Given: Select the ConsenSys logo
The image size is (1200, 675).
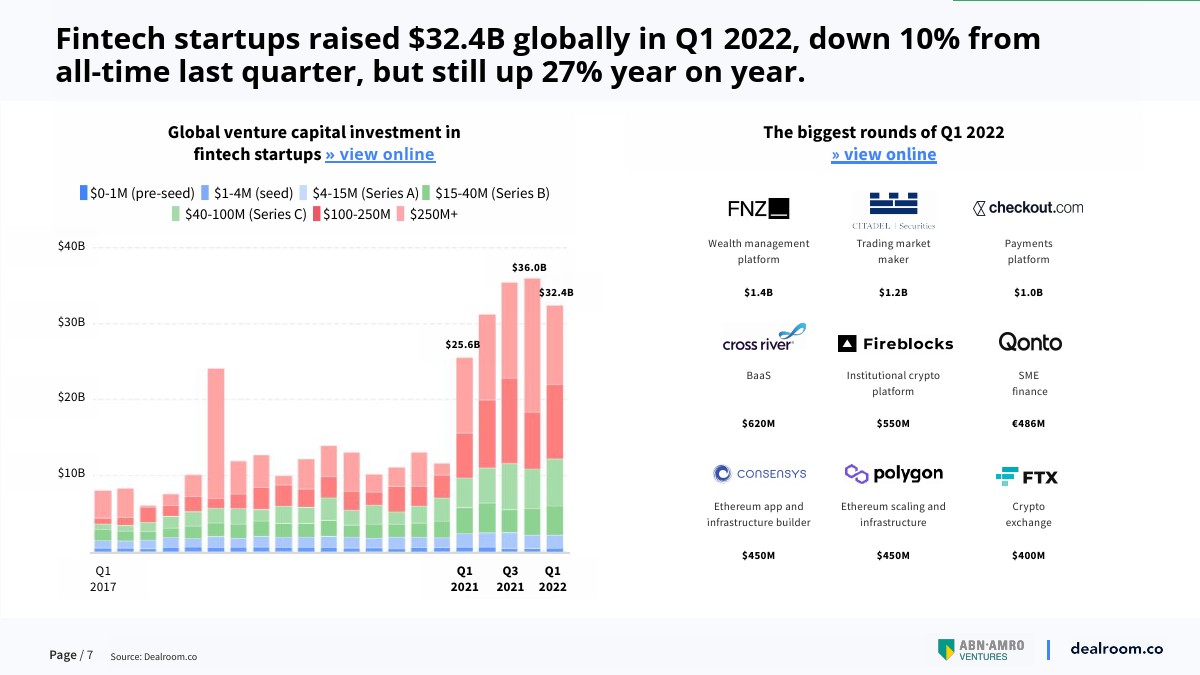Looking at the screenshot, I should coord(759,473).
